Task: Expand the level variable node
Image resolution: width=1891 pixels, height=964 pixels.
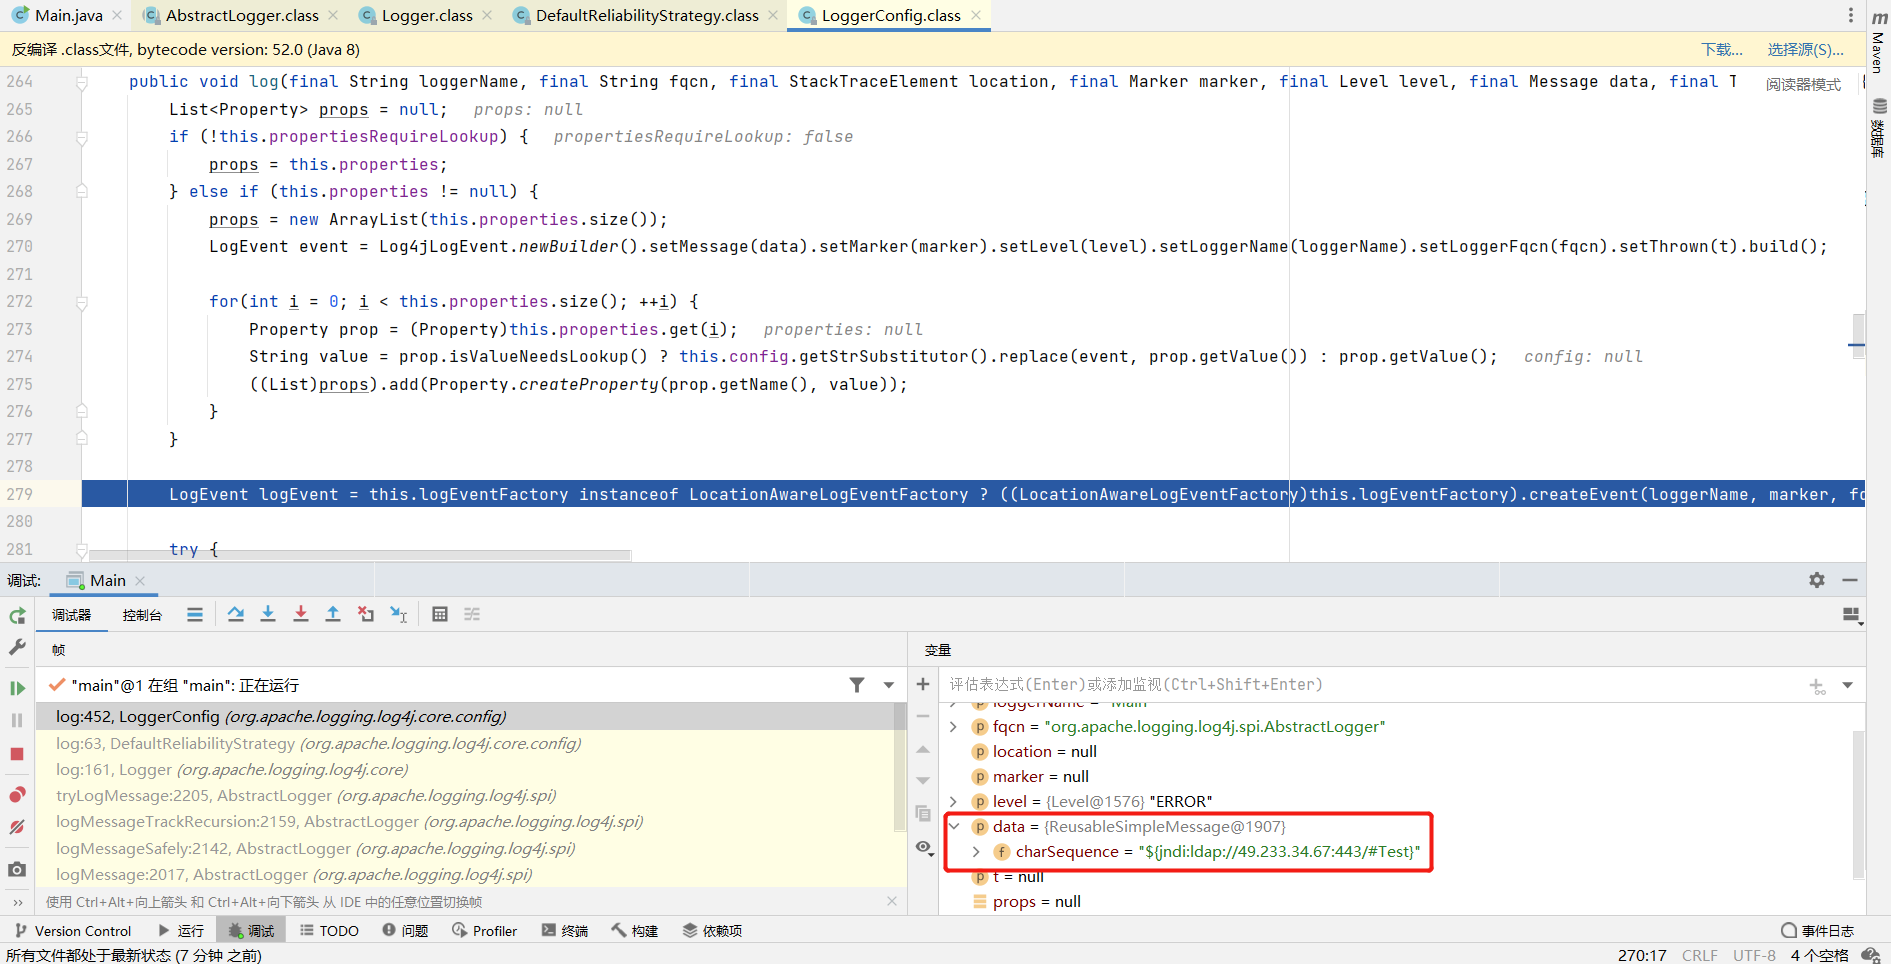Action: tap(953, 801)
